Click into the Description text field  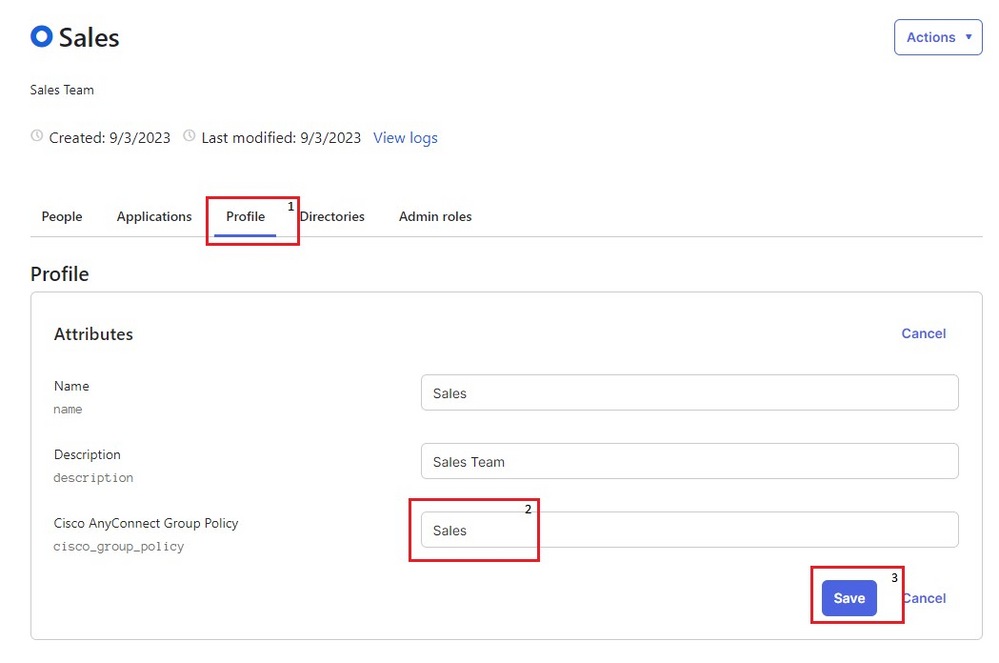pyautogui.click(x=689, y=462)
